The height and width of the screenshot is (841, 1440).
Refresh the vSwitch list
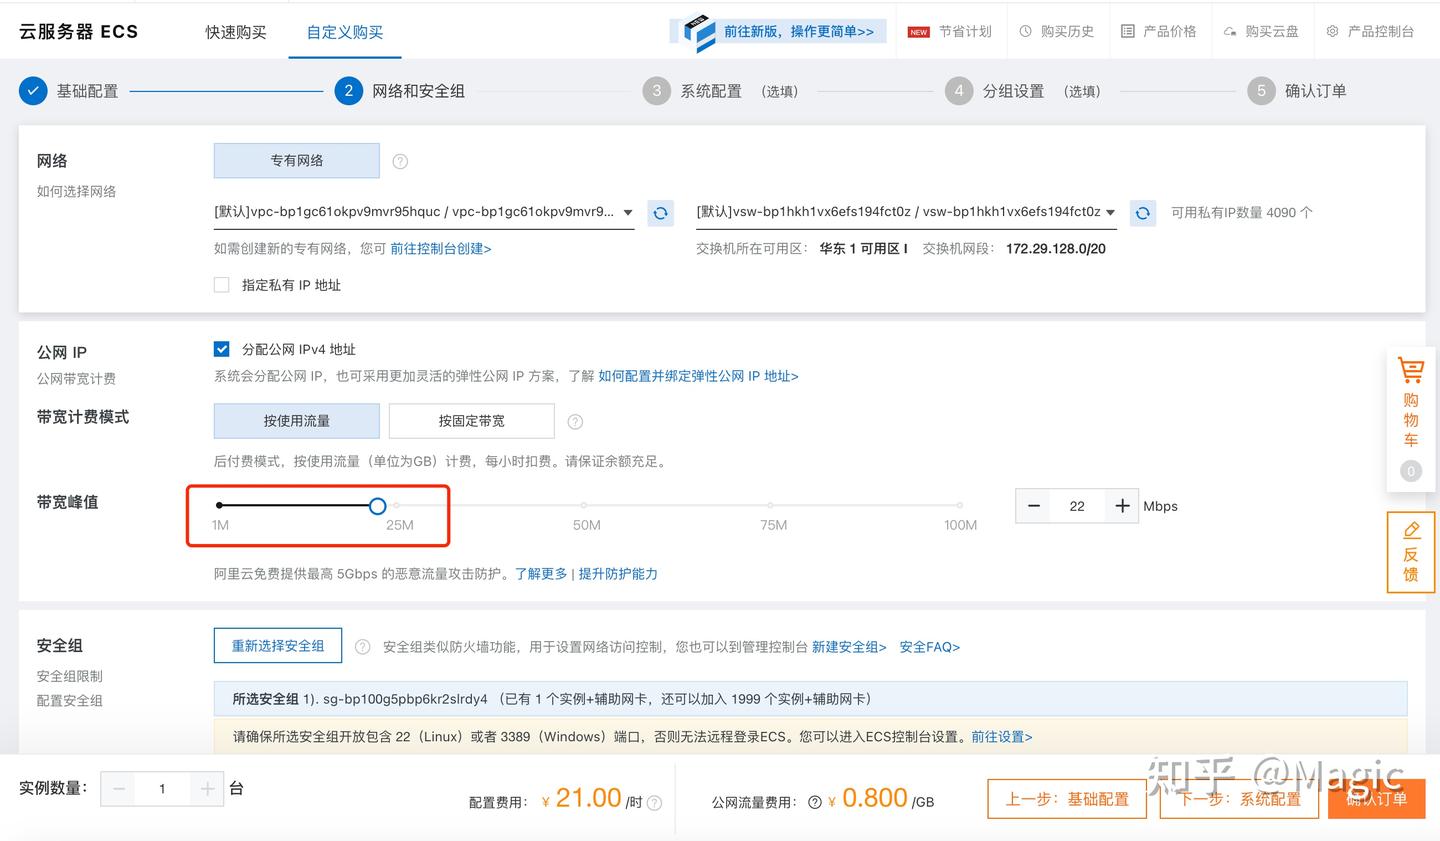(1142, 212)
